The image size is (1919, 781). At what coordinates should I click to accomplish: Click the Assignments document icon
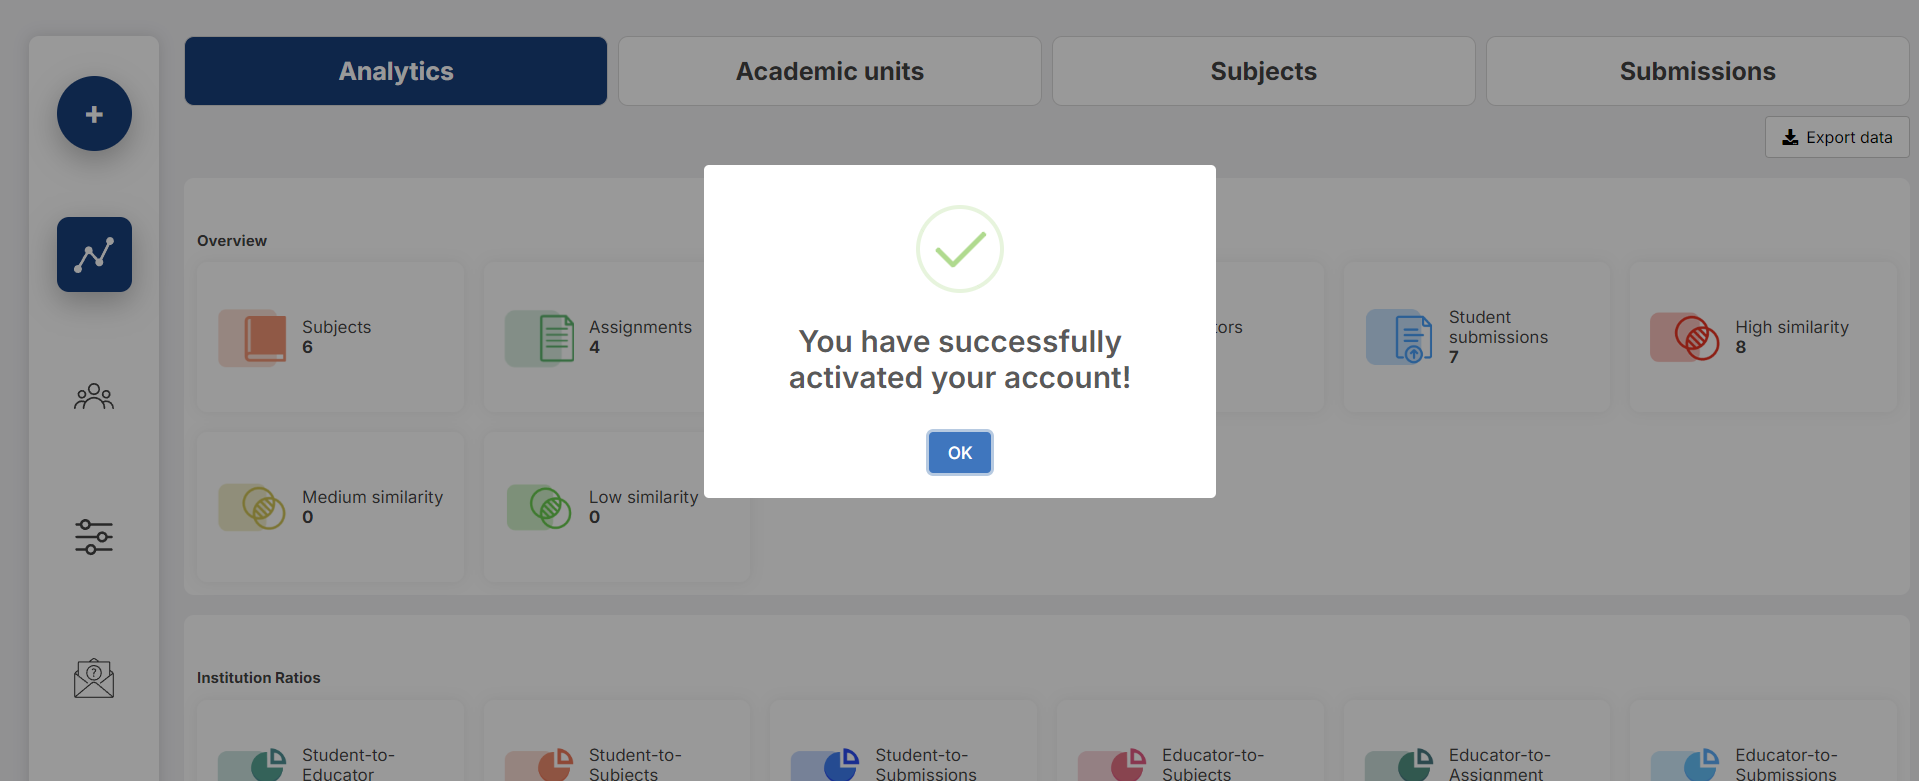[x=540, y=338]
